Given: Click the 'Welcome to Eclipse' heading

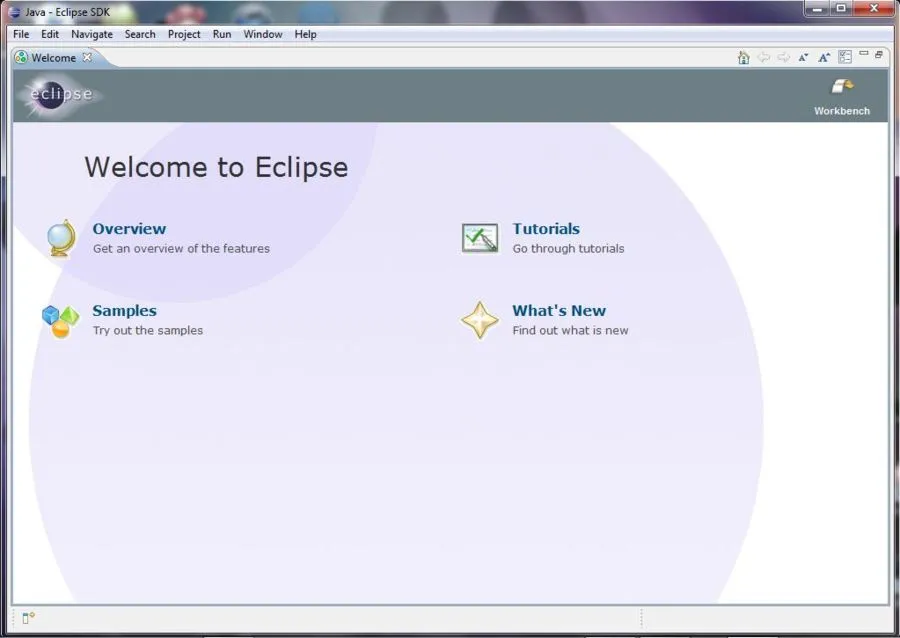Looking at the screenshot, I should coord(216,167).
